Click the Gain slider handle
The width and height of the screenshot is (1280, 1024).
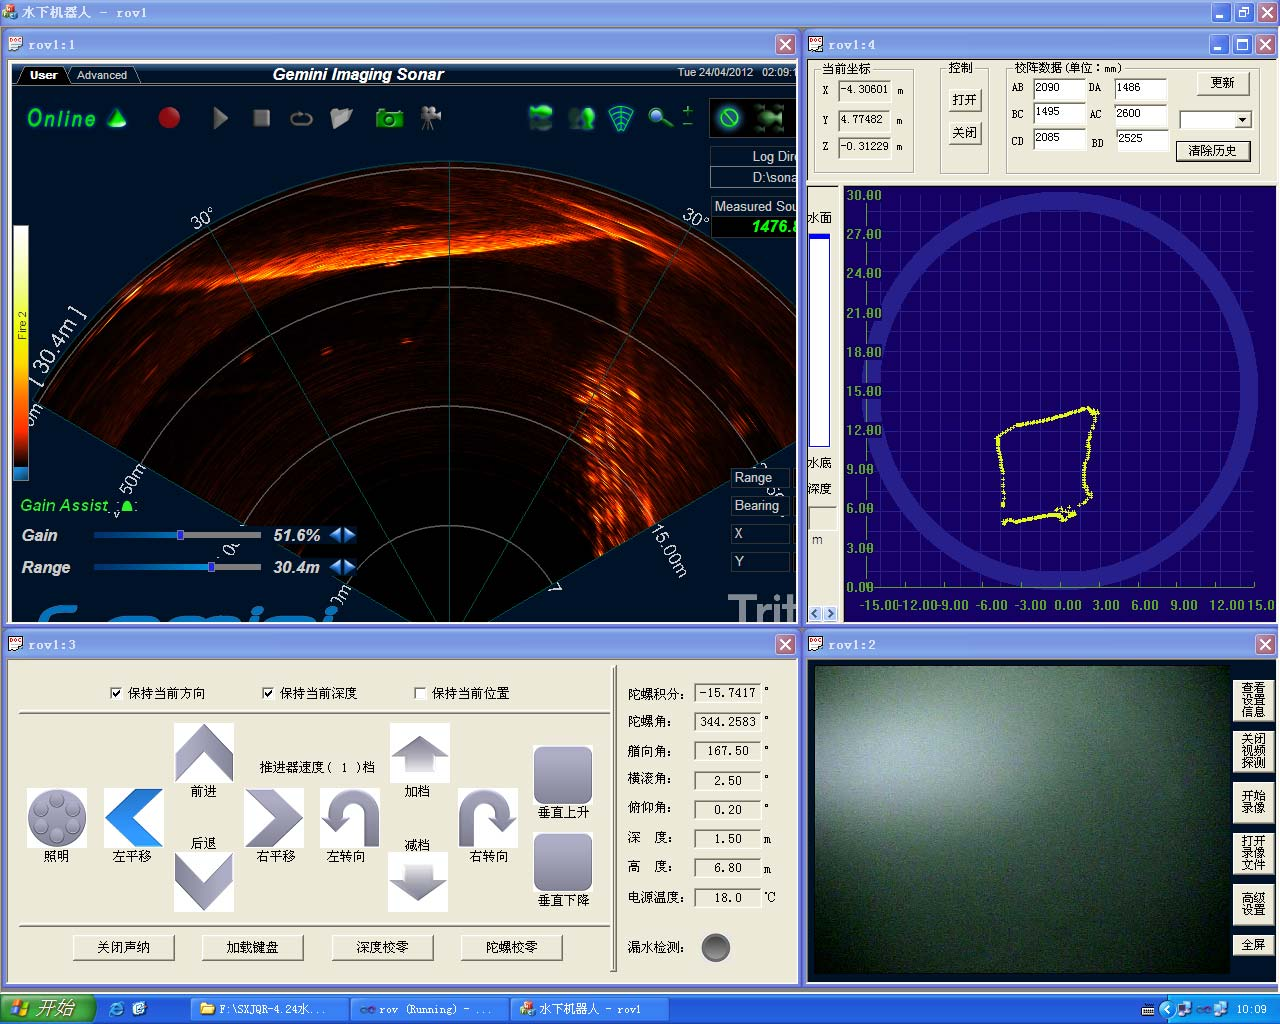click(x=180, y=535)
